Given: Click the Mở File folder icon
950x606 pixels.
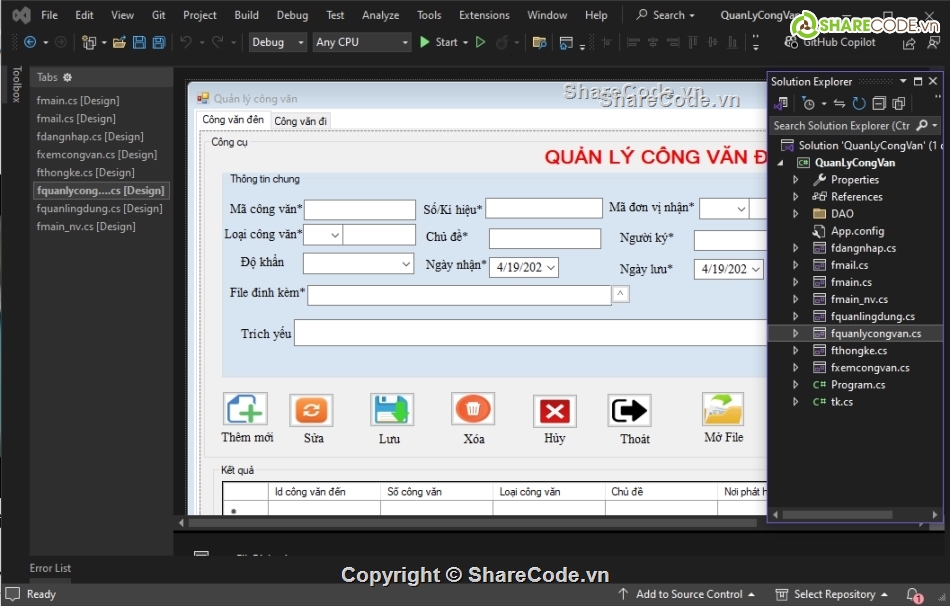Looking at the screenshot, I should pyautogui.click(x=723, y=409).
